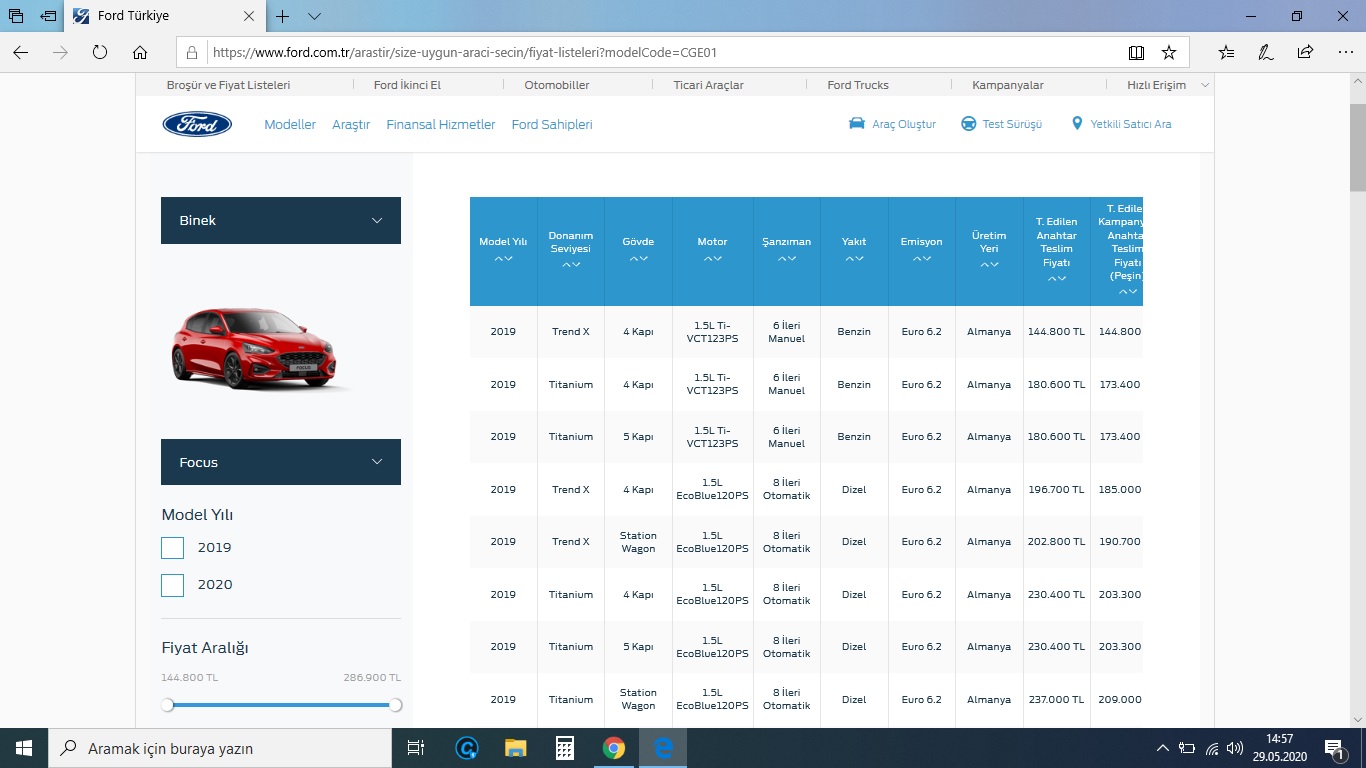This screenshot has width=1366, height=768.
Task: Sort table by Motor column arrows
Action: tap(713, 258)
